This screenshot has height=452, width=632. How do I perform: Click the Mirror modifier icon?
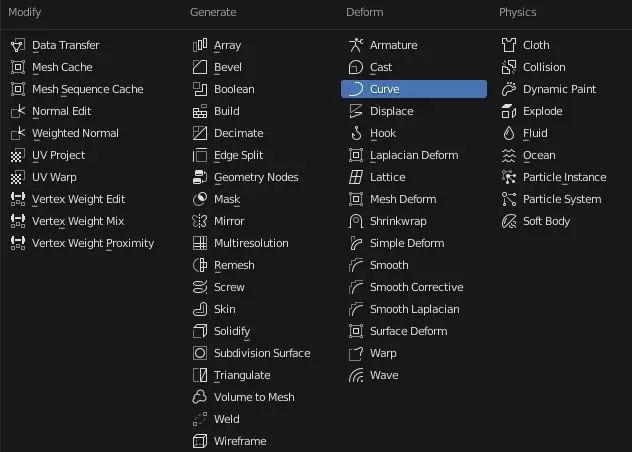point(200,221)
